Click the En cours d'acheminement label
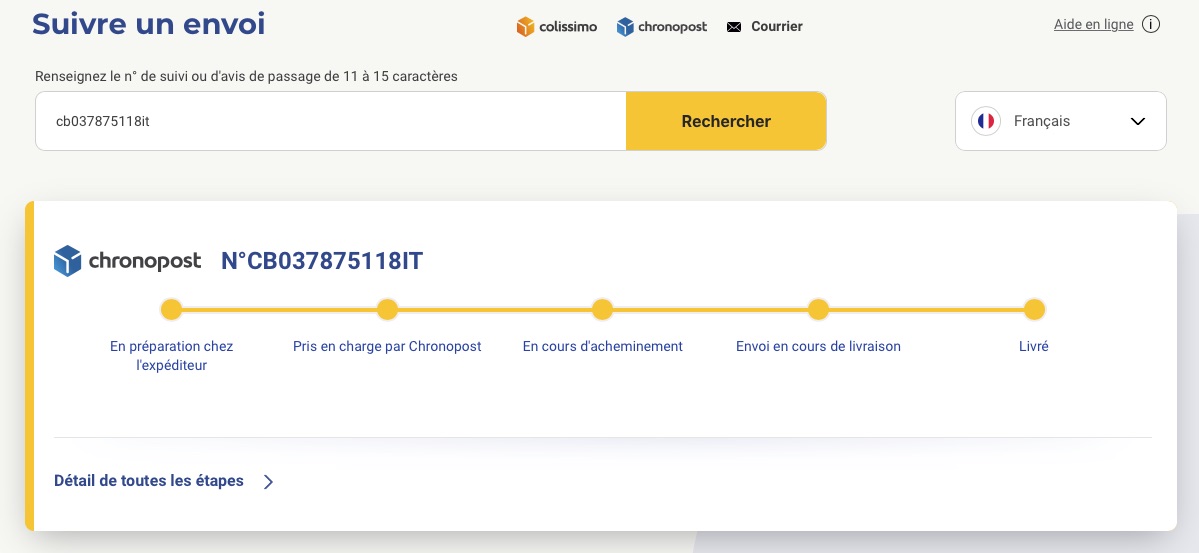The width and height of the screenshot is (1199, 553). (x=603, y=346)
